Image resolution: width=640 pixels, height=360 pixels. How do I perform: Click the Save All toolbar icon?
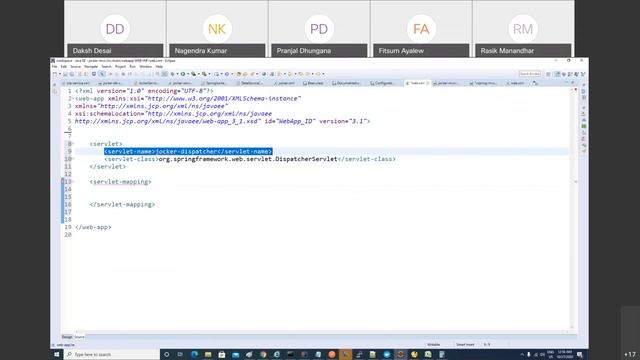click(72, 74)
